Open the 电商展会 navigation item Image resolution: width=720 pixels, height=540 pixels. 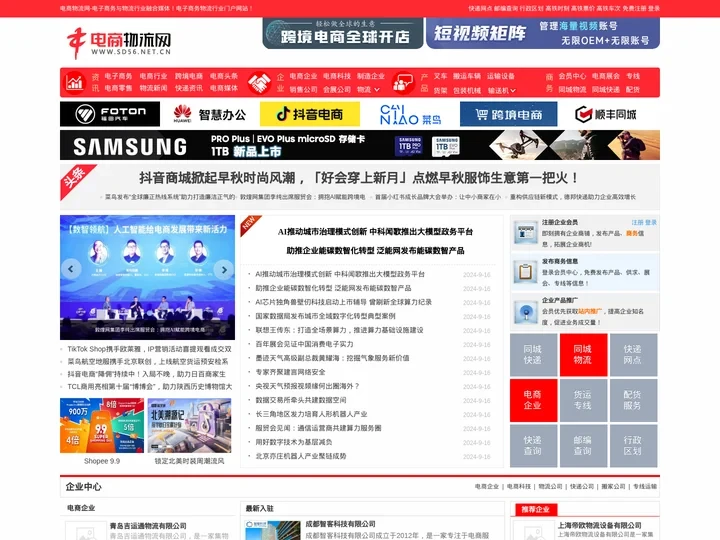pos(606,76)
